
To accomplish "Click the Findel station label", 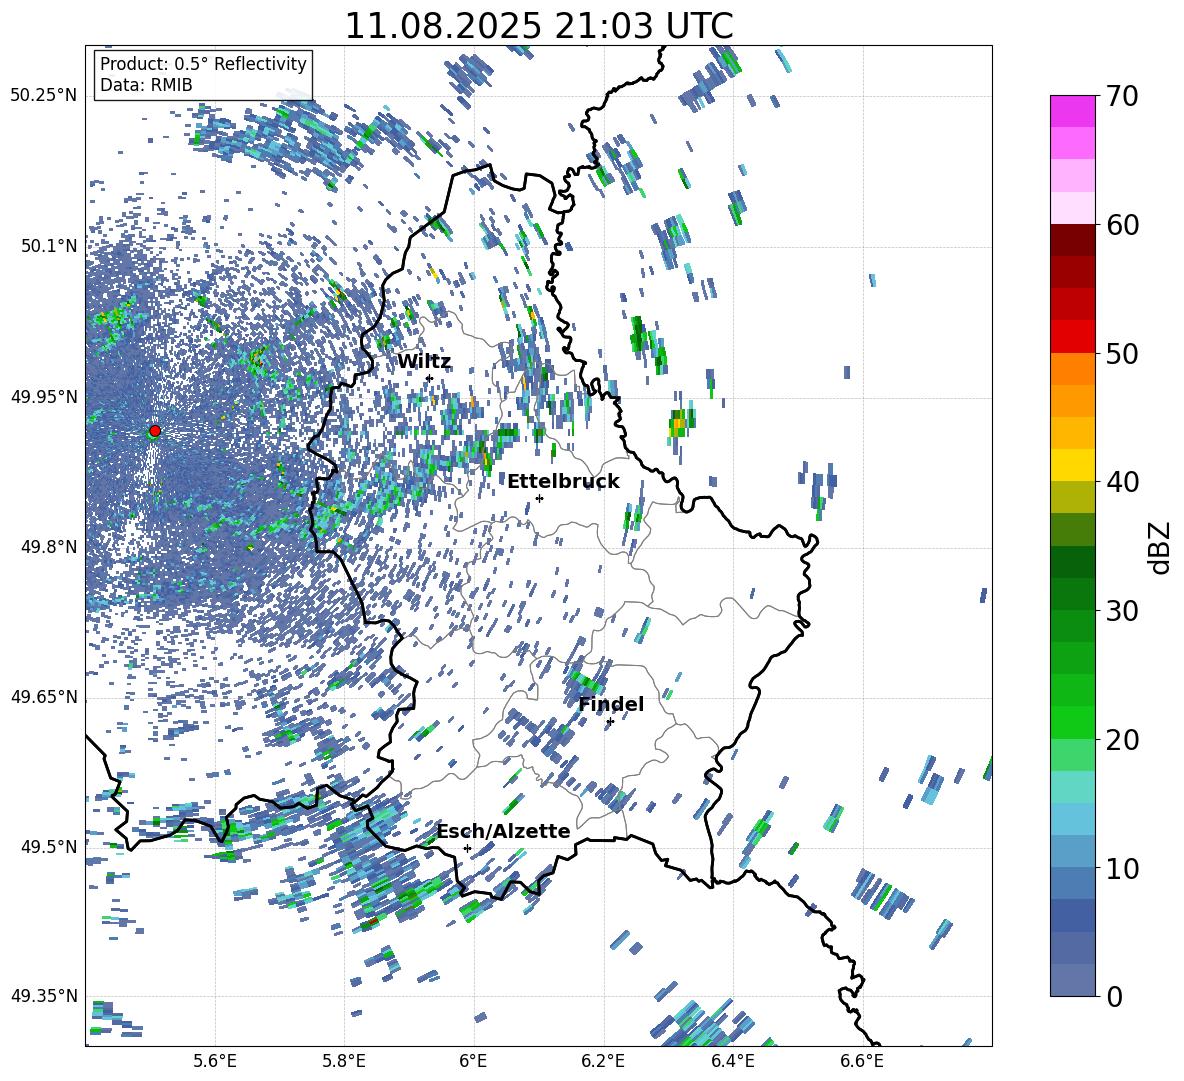I will [x=611, y=704].
